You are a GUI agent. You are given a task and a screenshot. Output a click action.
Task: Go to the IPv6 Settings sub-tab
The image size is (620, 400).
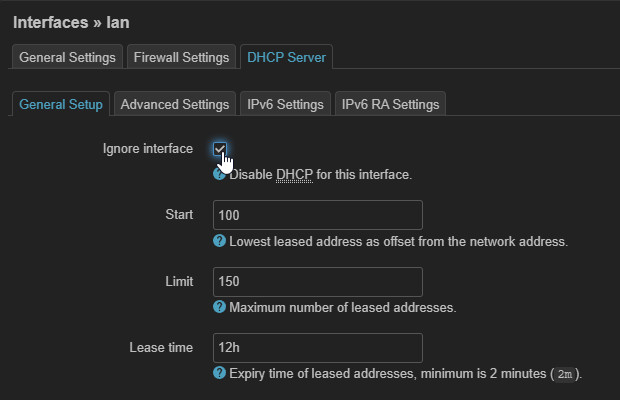click(x=285, y=104)
